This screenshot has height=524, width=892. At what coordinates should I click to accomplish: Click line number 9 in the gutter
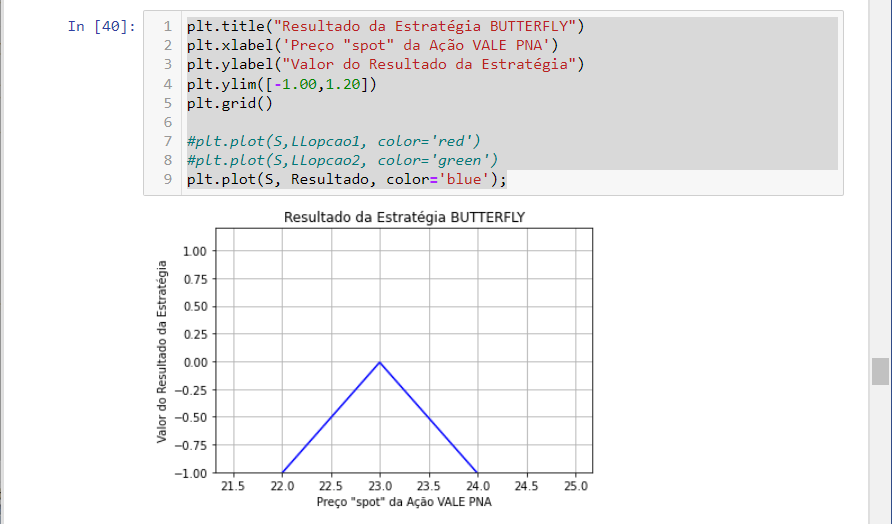167,180
